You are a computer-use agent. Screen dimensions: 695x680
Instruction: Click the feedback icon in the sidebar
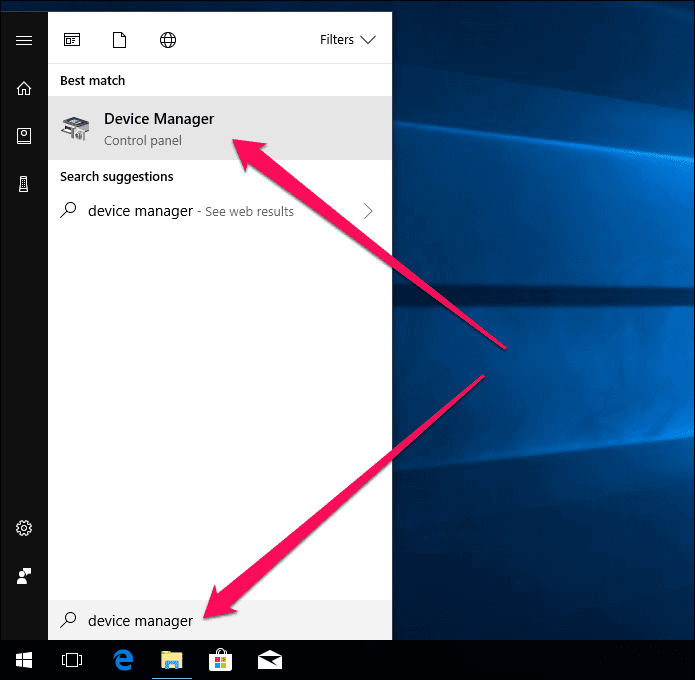point(24,576)
